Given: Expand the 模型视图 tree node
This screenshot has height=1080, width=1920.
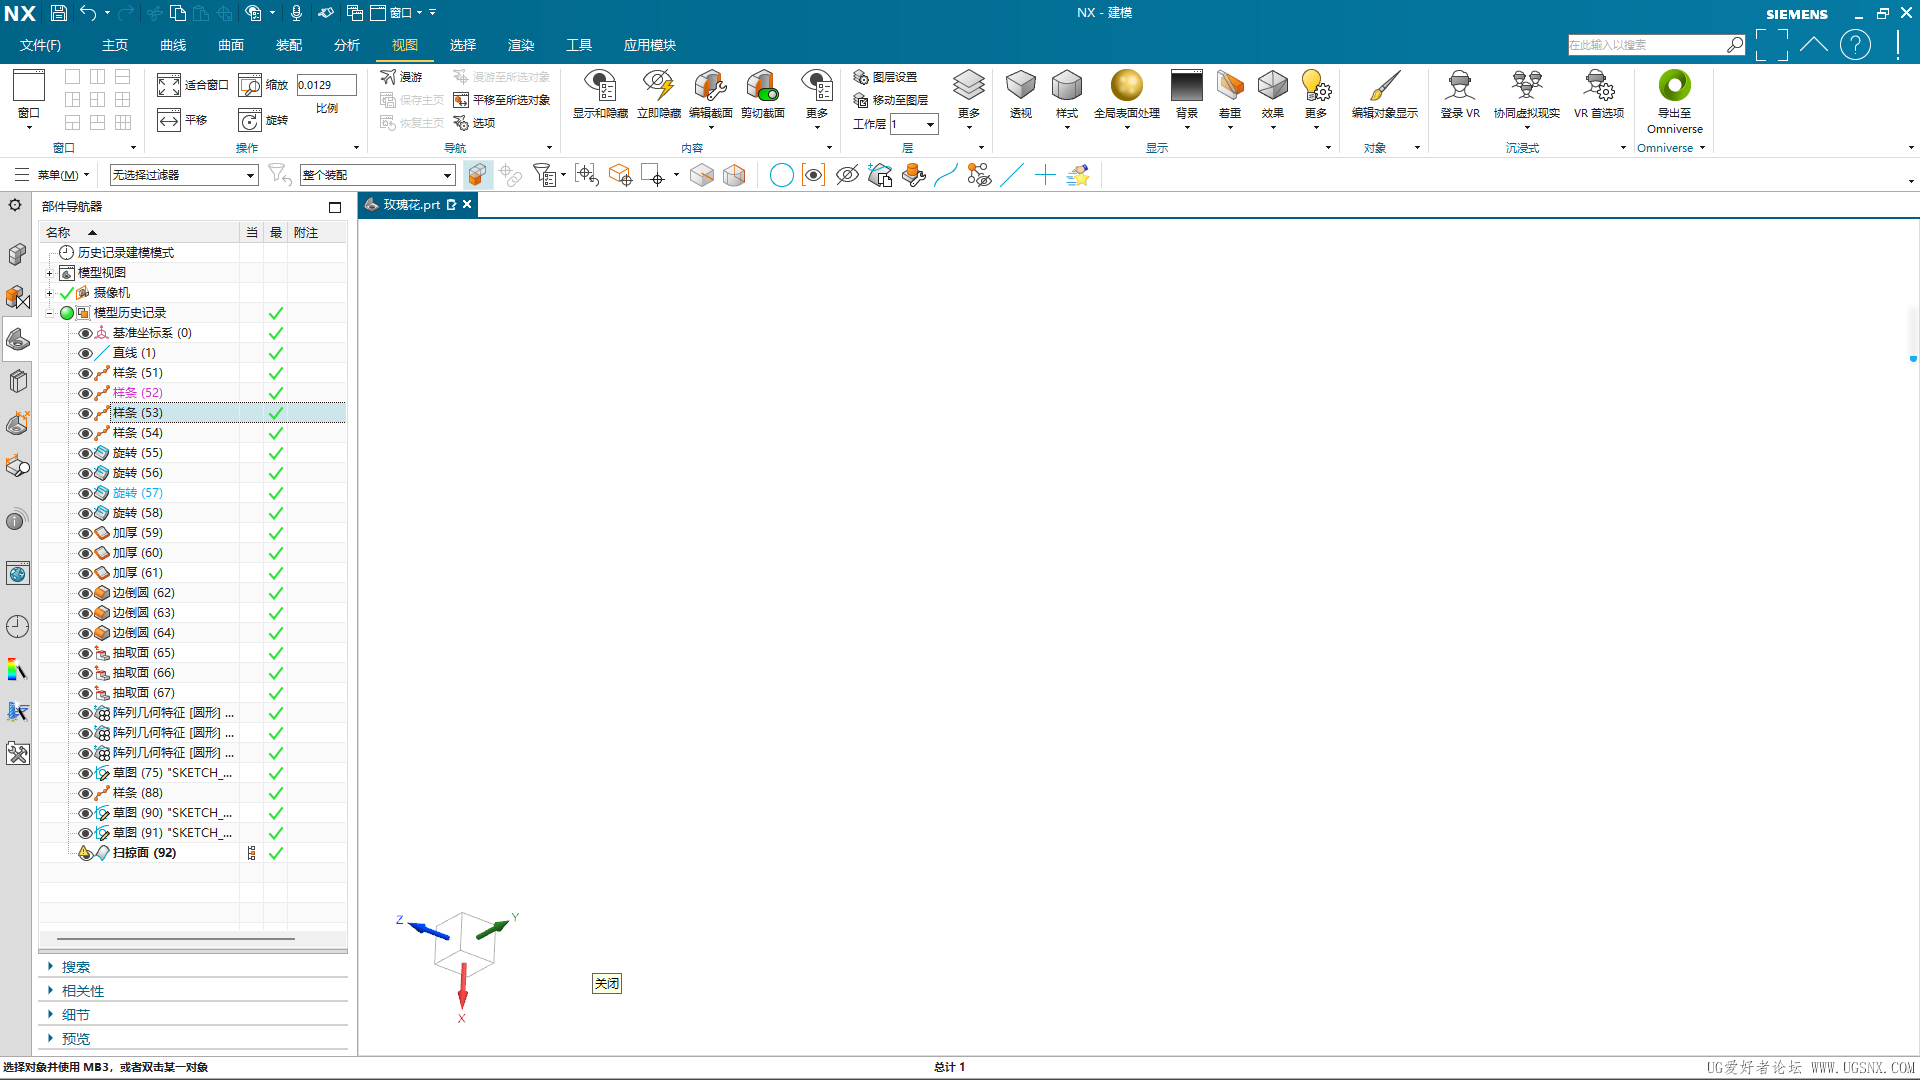Looking at the screenshot, I should [x=49, y=273].
